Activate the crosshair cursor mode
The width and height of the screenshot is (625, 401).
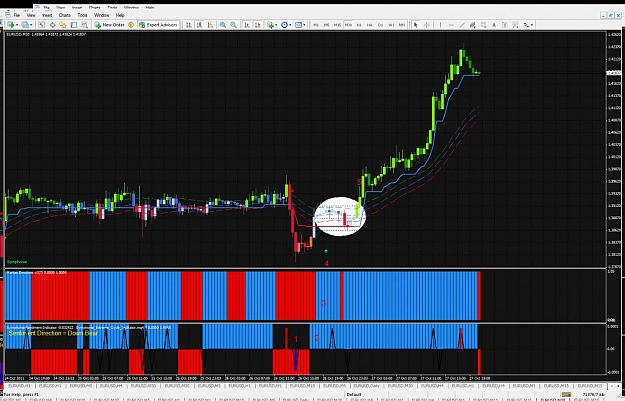(426, 25)
